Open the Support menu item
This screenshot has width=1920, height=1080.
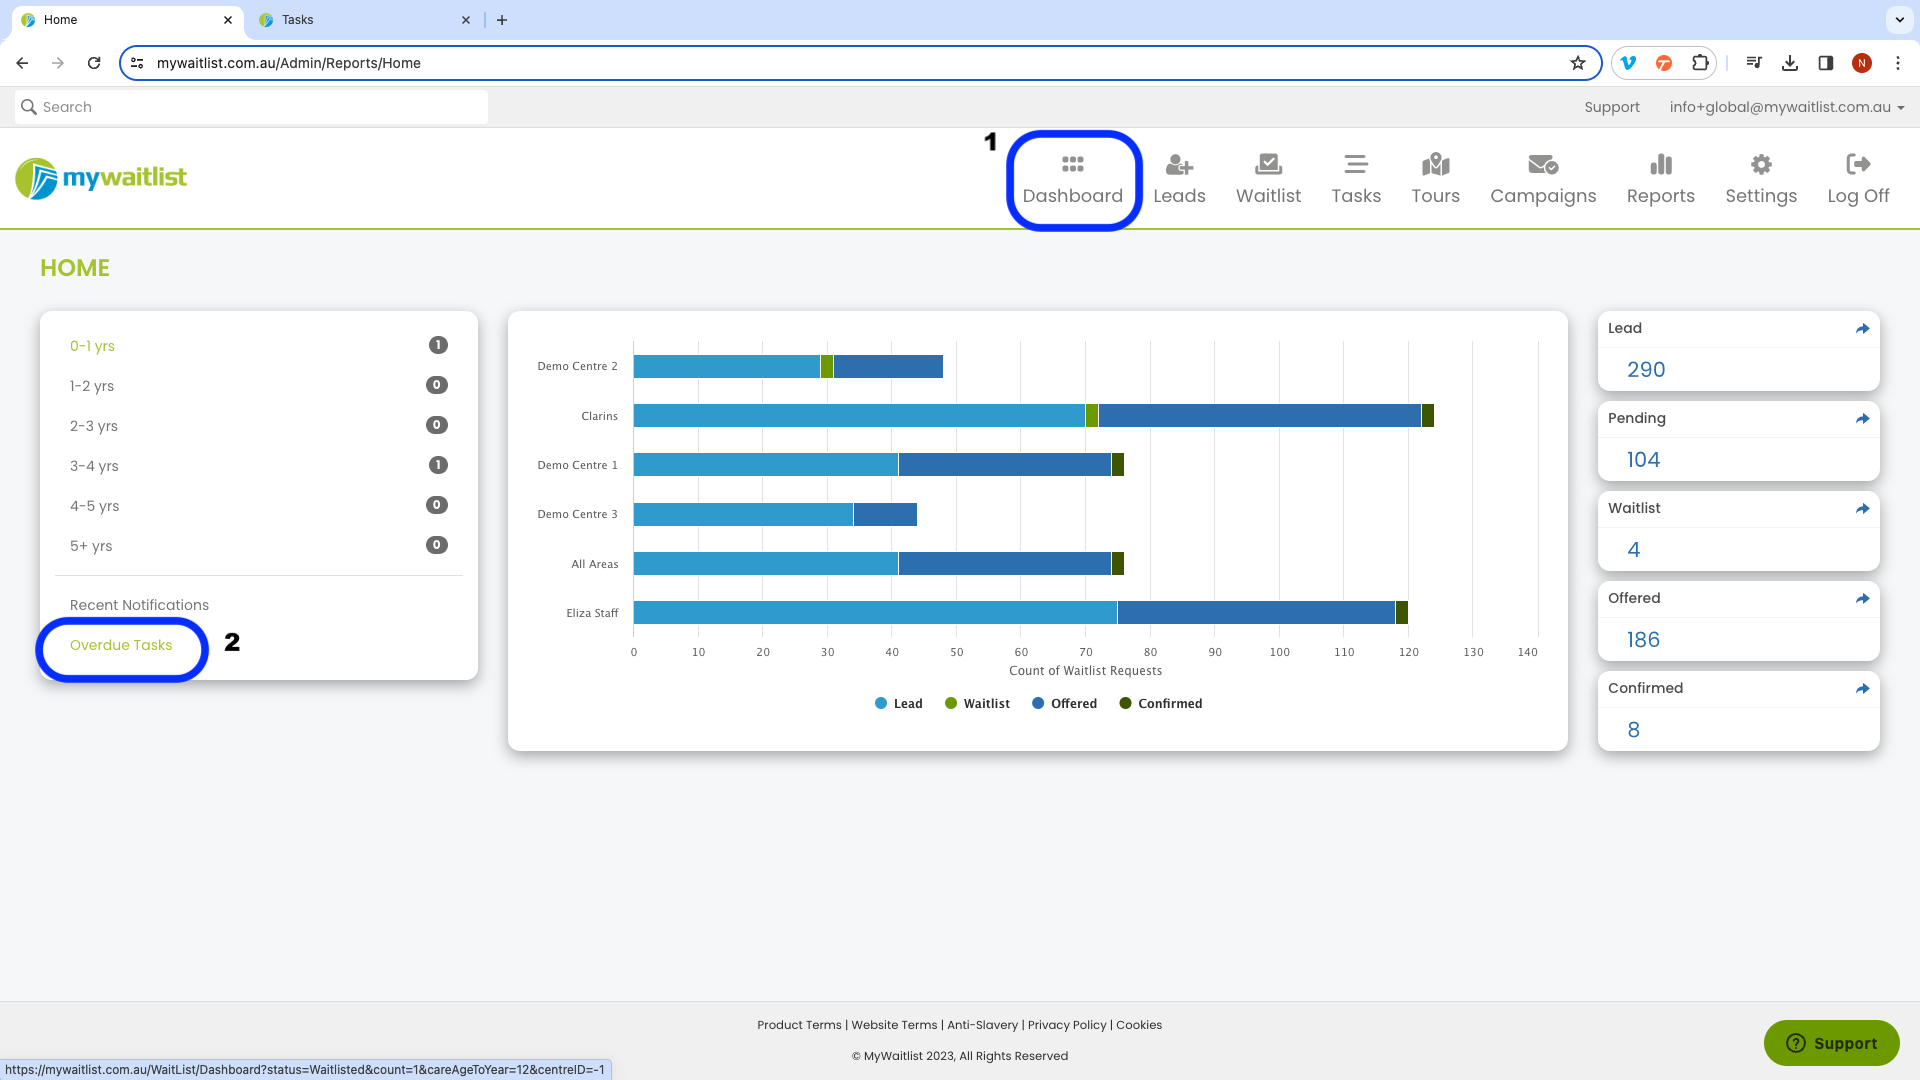[1612, 107]
